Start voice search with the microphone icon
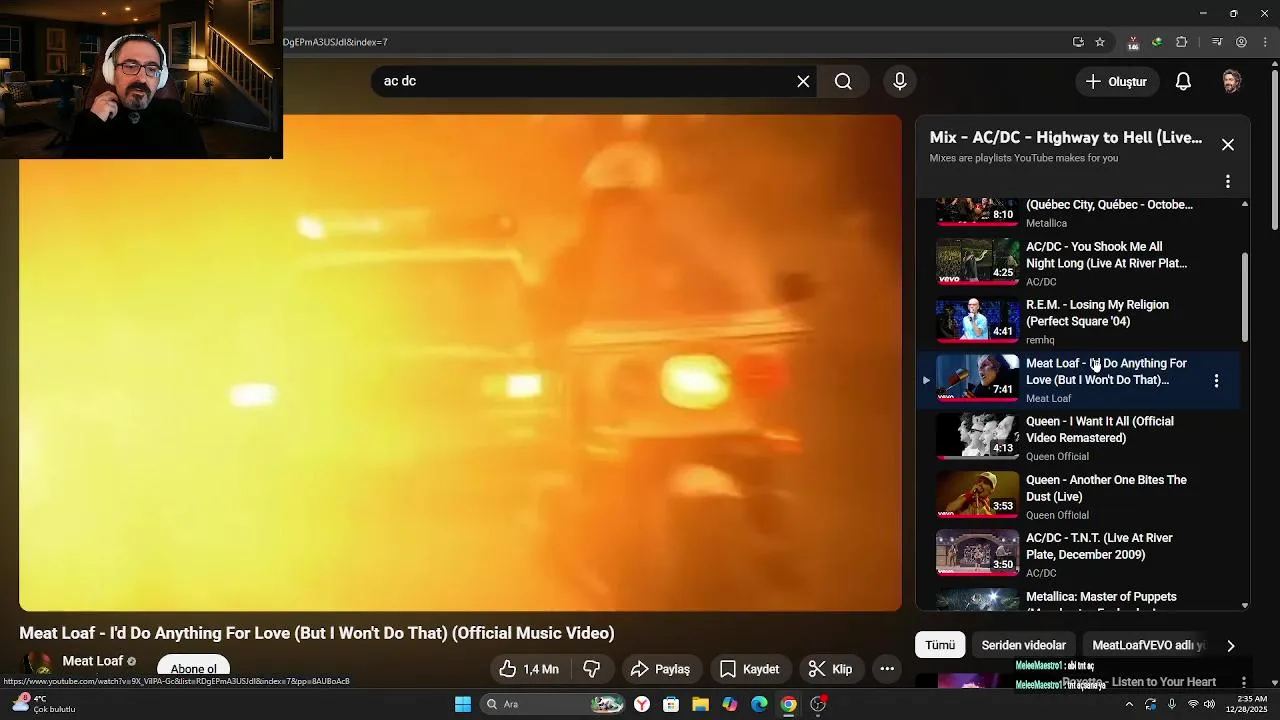The image size is (1280, 720). [899, 81]
